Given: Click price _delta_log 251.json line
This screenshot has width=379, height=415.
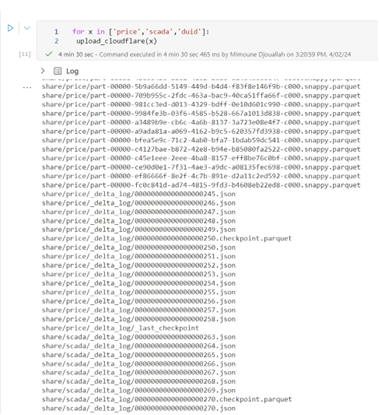Looking at the screenshot, I should 139,257.
